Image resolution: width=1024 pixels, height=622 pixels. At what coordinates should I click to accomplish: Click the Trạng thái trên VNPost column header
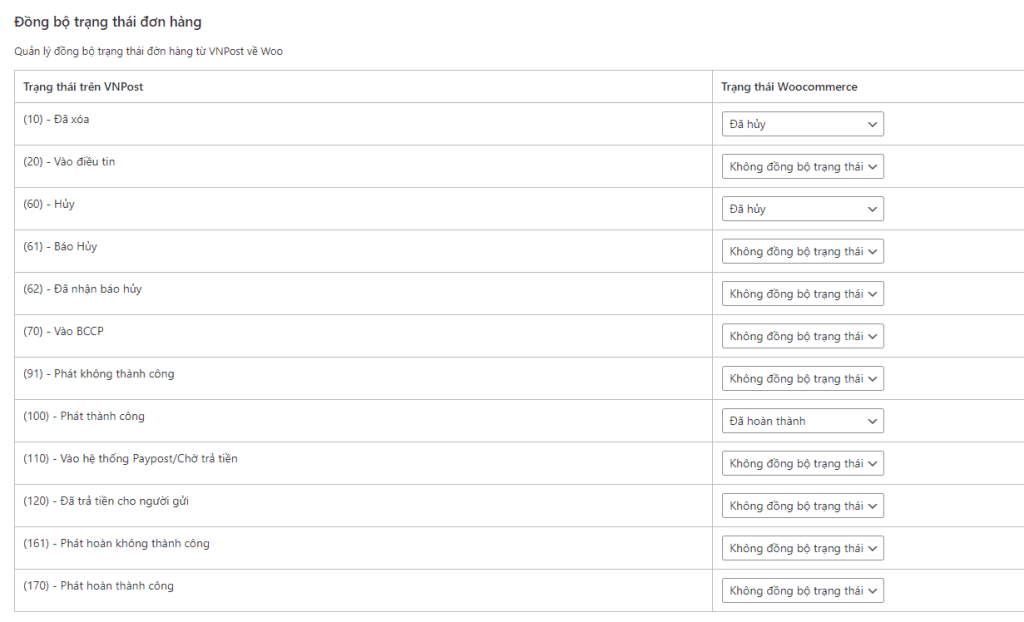tap(83, 87)
